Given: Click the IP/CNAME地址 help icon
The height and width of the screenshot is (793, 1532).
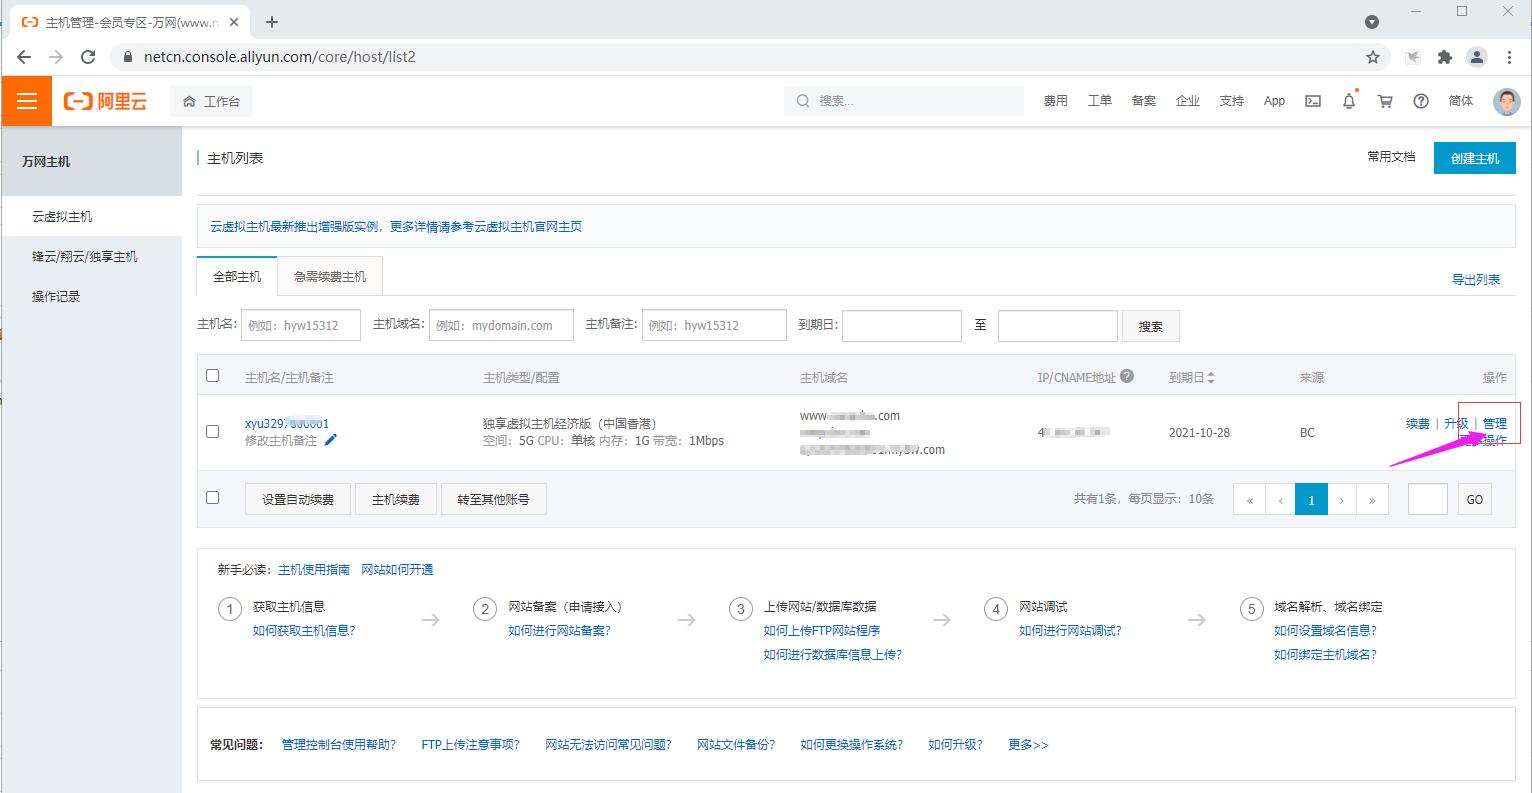Looking at the screenshot, I should click(1127, 376).
